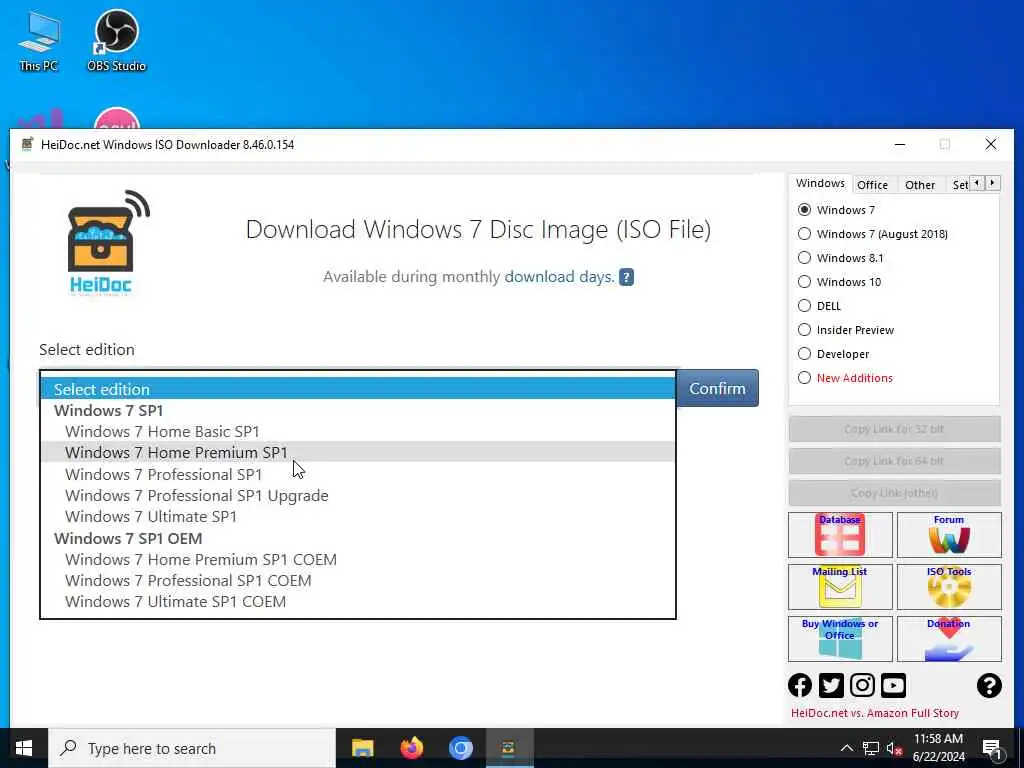Choose Windows 7 Home Basic SP1
Screen dimensions: 1024x768
coord(358,432)
